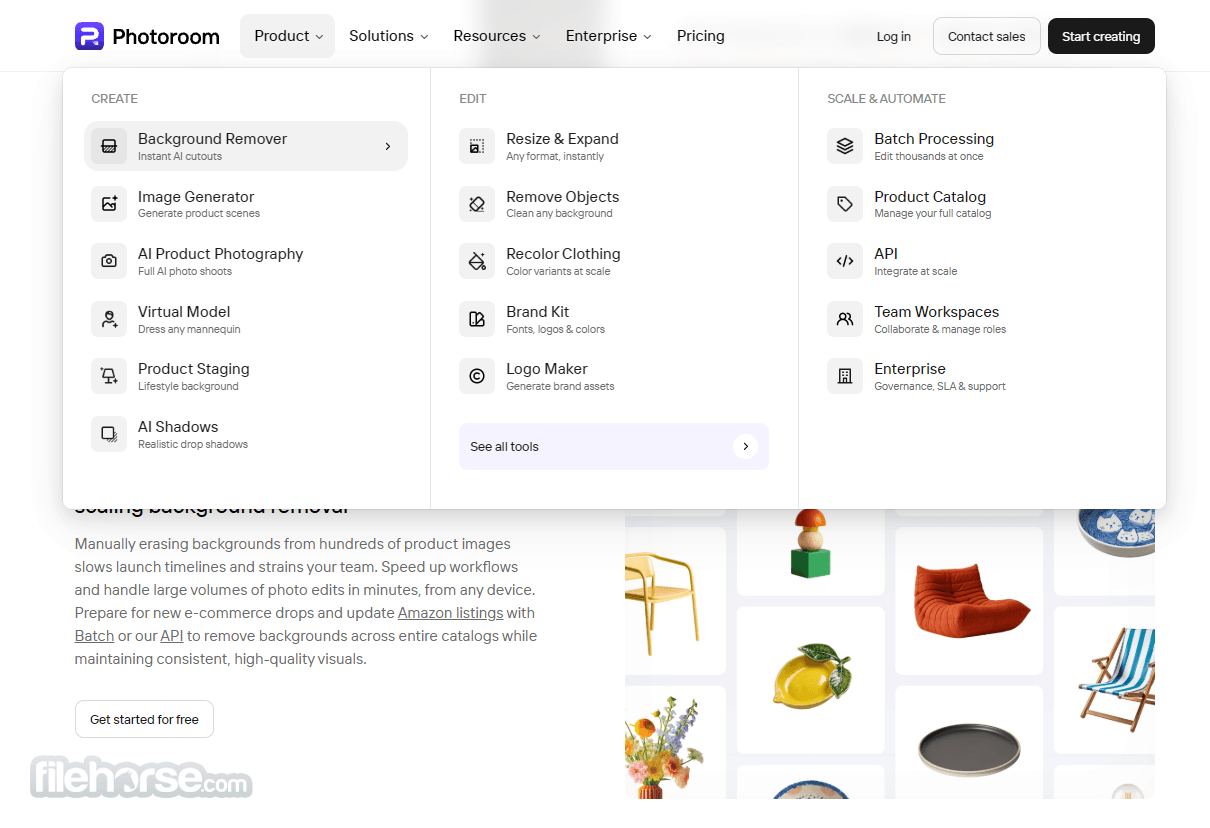Open the Logo Maker copyright icon
The height and width of the screenshot is (828, 1210).
pyautogui.click(x=477, y=376)
